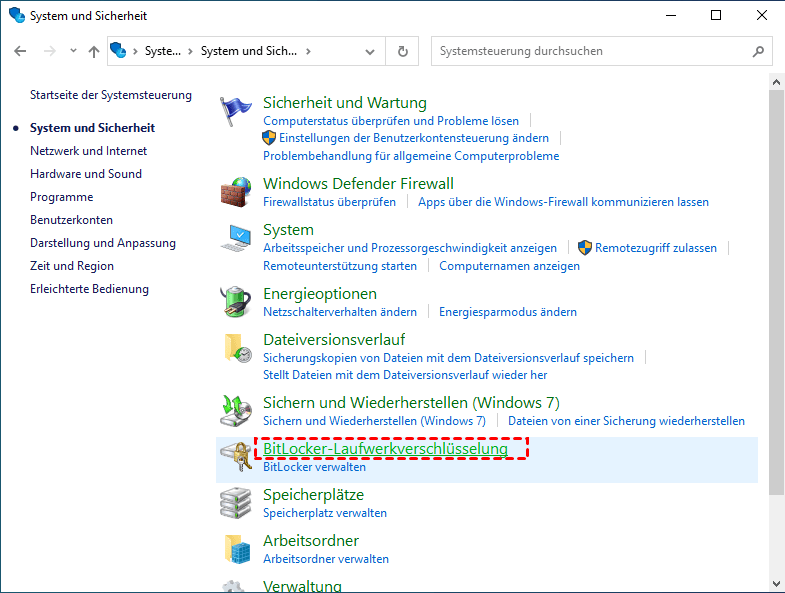Click Firewallstatus überprüfen link
Screen dimensions: 785x593
[x=329, y=202]
